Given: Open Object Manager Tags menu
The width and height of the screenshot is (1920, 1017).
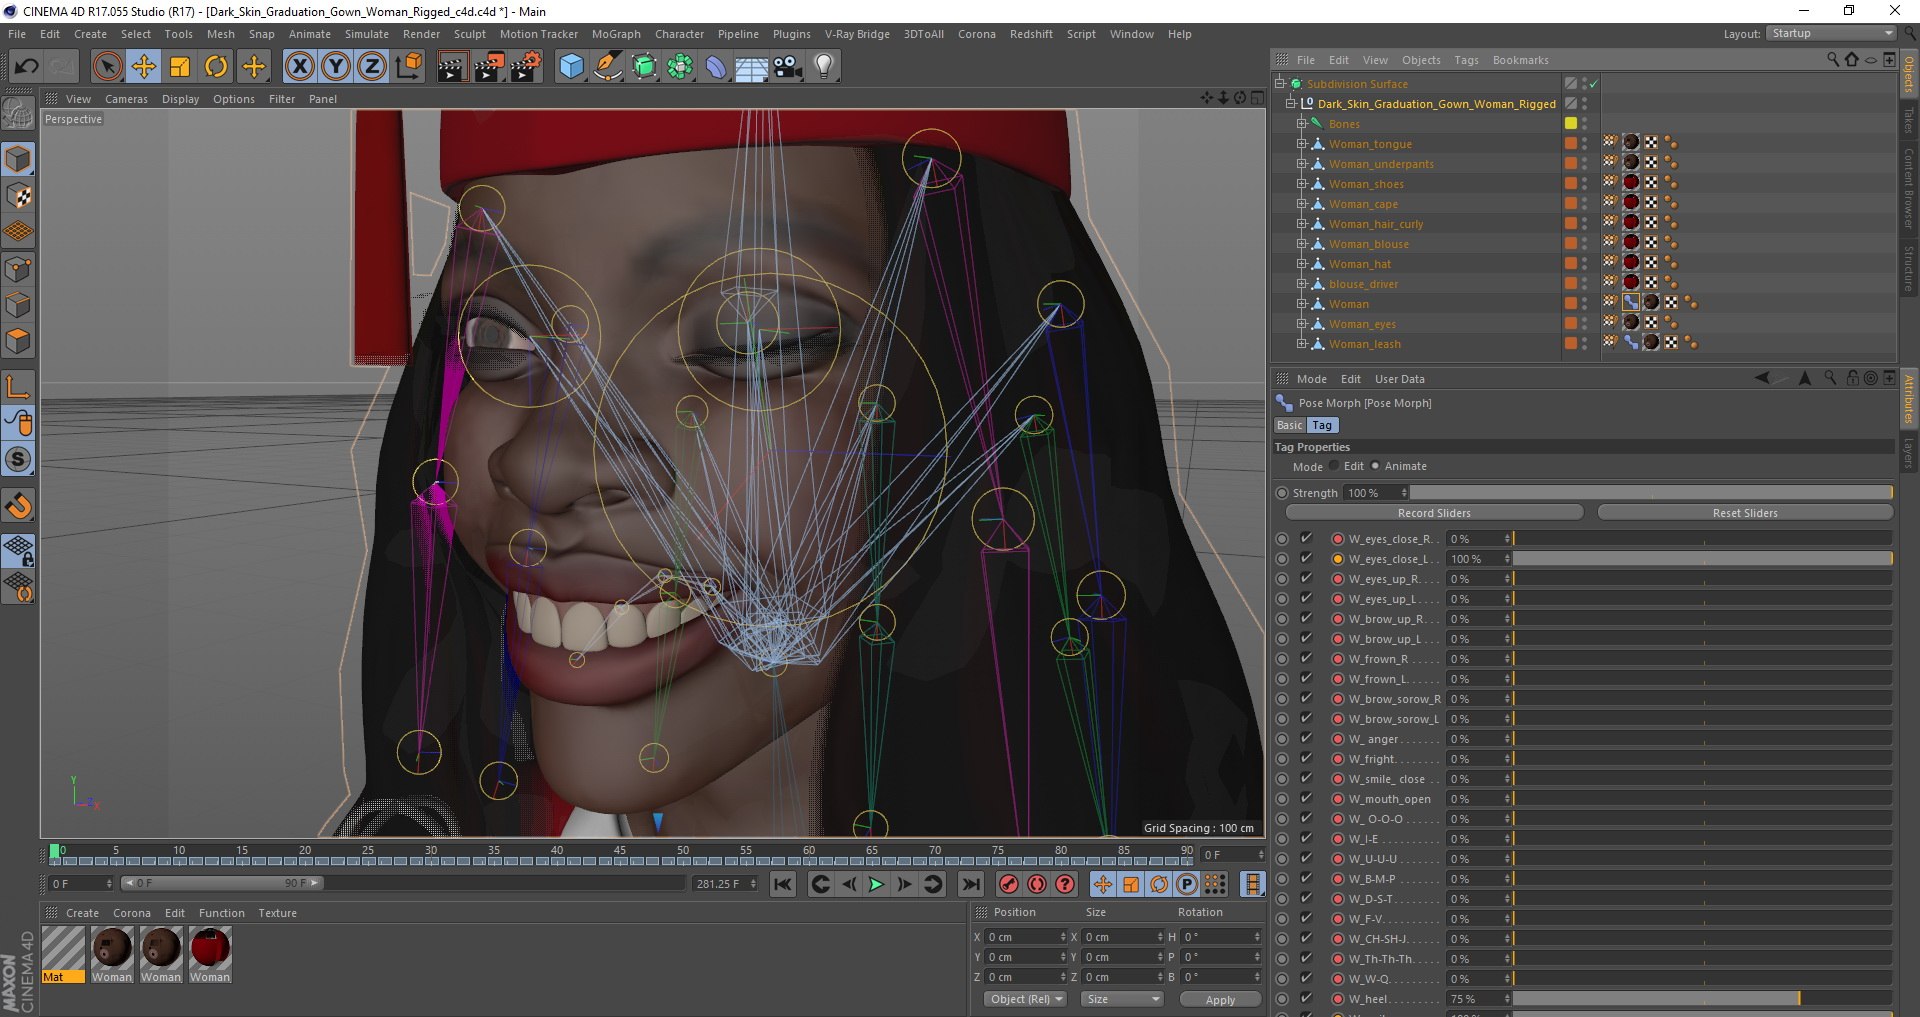Looking at the screenshot, I should pyautogui.click(x=1466, y=60).
